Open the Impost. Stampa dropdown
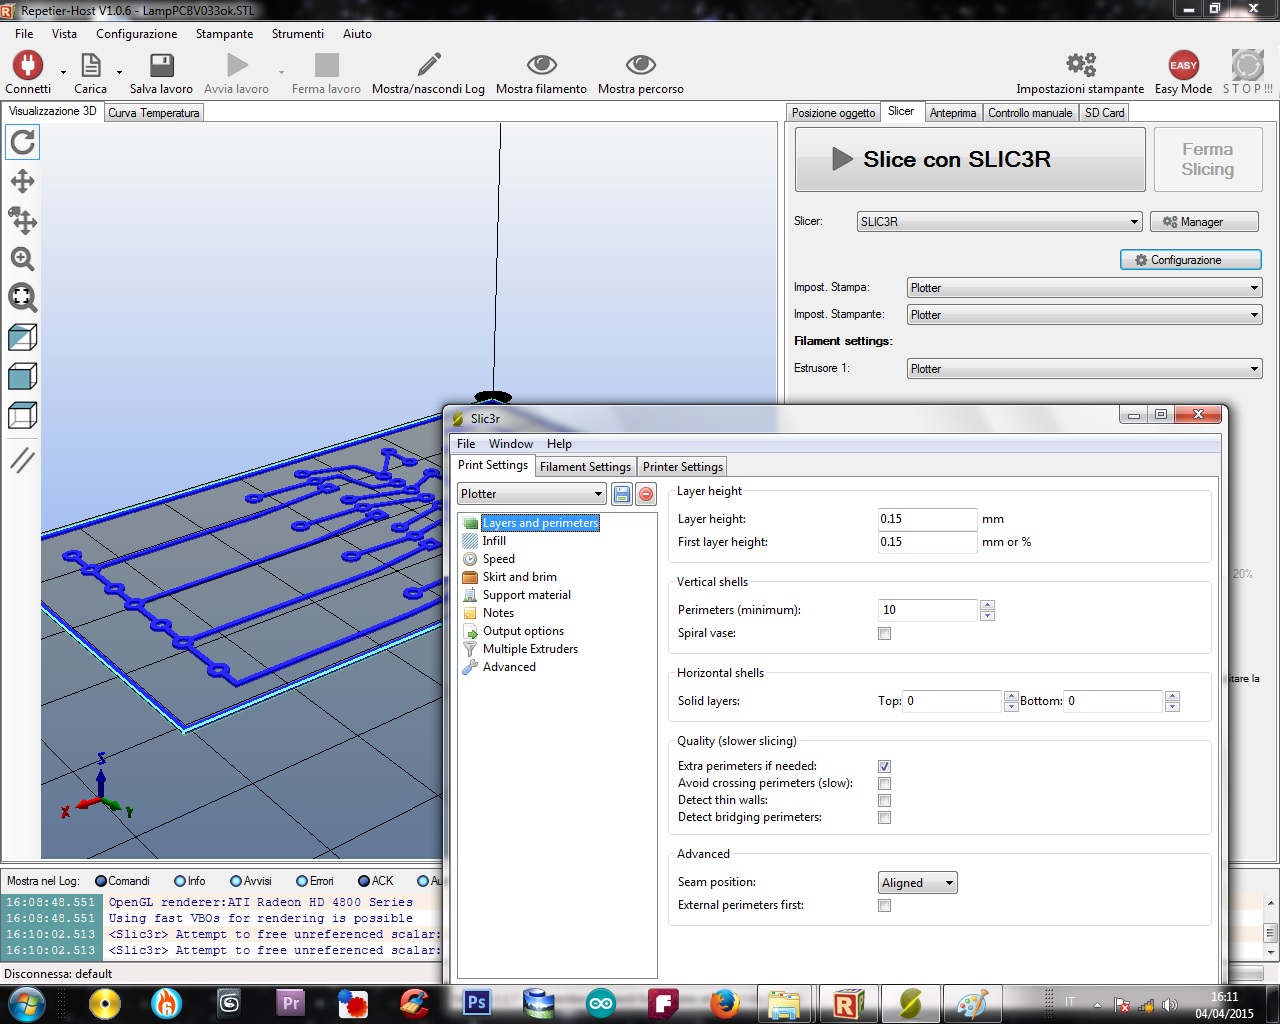Screen dimensions: 1280x1024 [x=1084, y=288]
